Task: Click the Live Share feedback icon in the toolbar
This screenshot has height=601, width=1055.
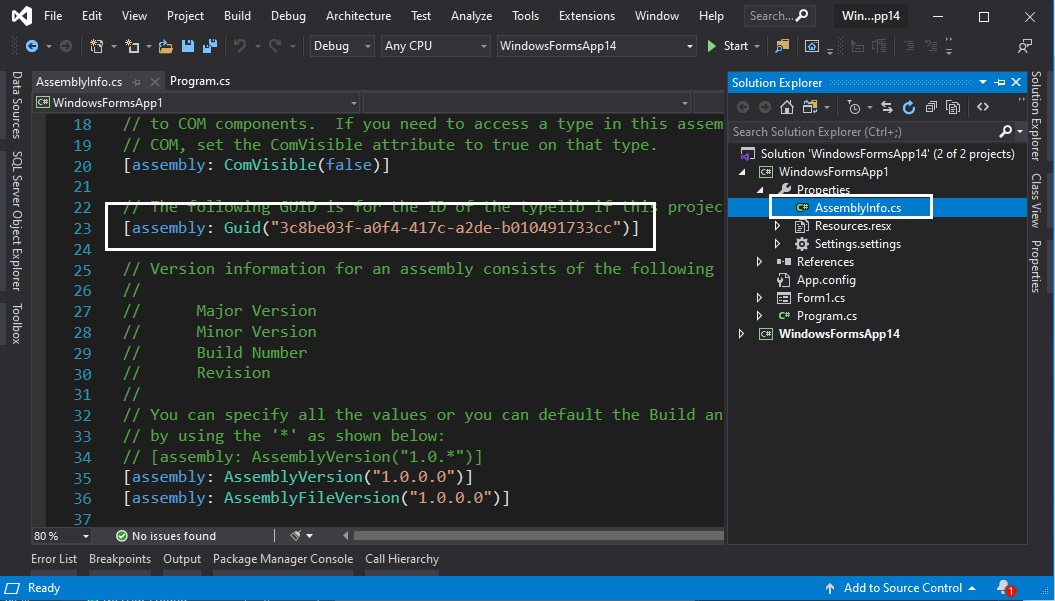Action: click(1025, 46)
